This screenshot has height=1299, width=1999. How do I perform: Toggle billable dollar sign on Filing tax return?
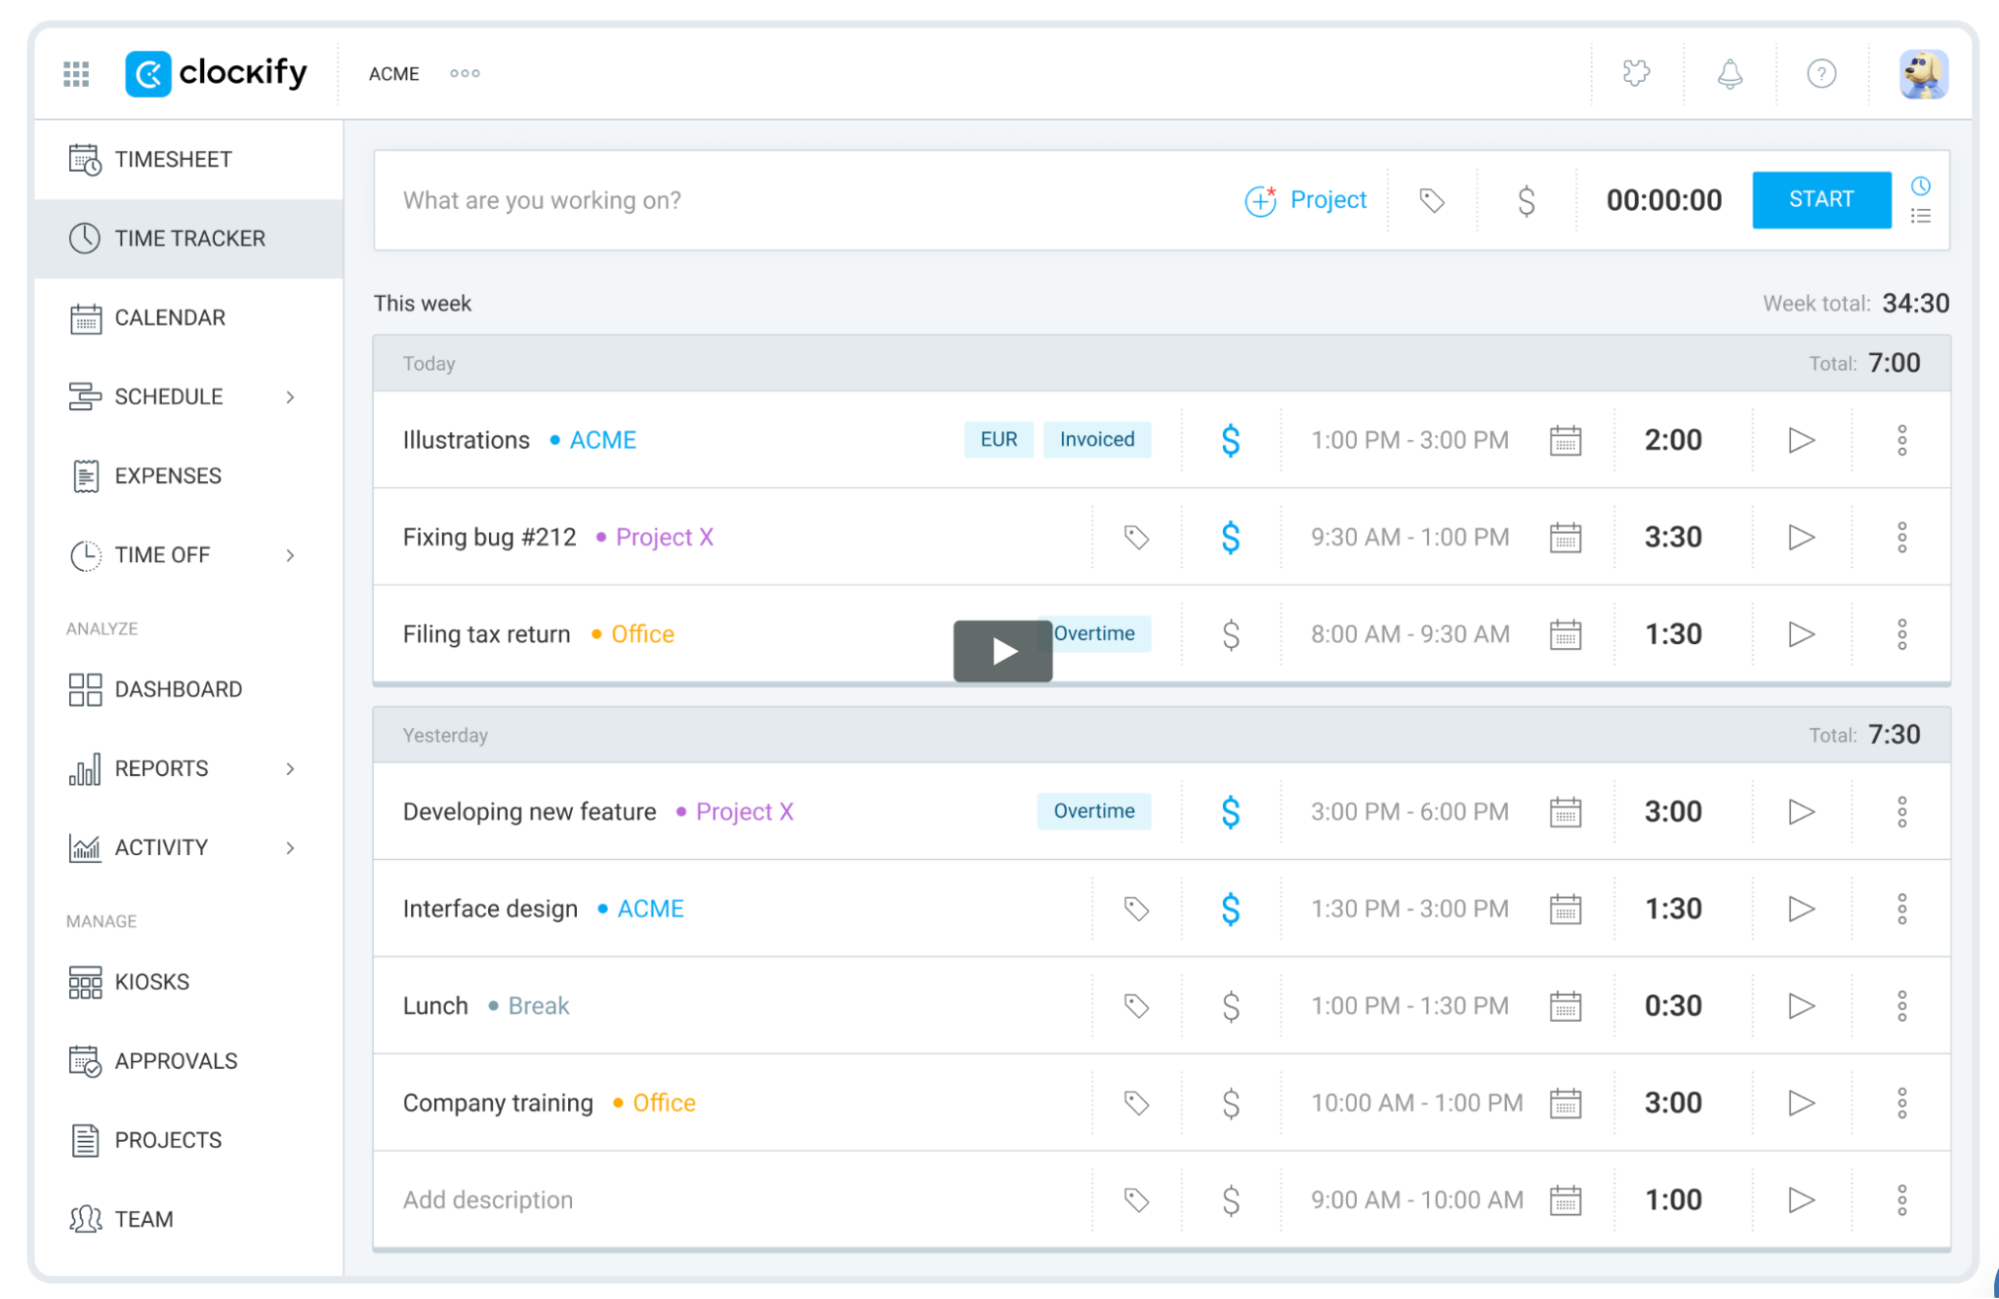click(1231, 635)
